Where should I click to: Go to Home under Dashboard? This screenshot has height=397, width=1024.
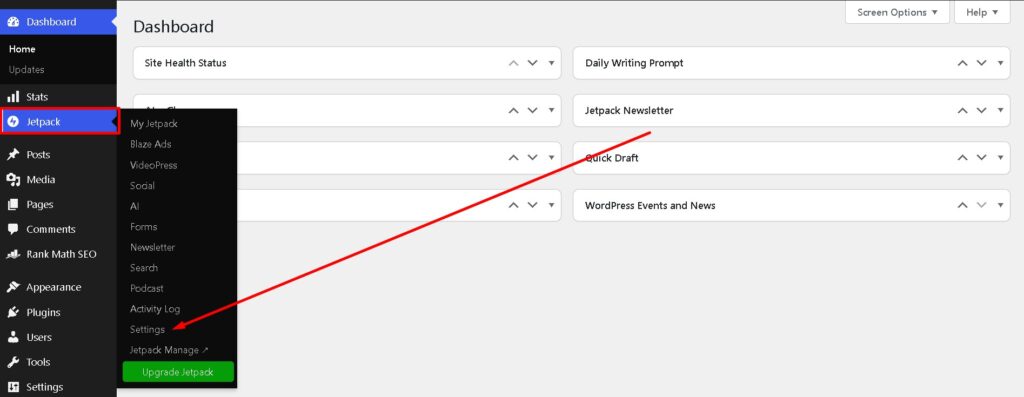(22, 49)
